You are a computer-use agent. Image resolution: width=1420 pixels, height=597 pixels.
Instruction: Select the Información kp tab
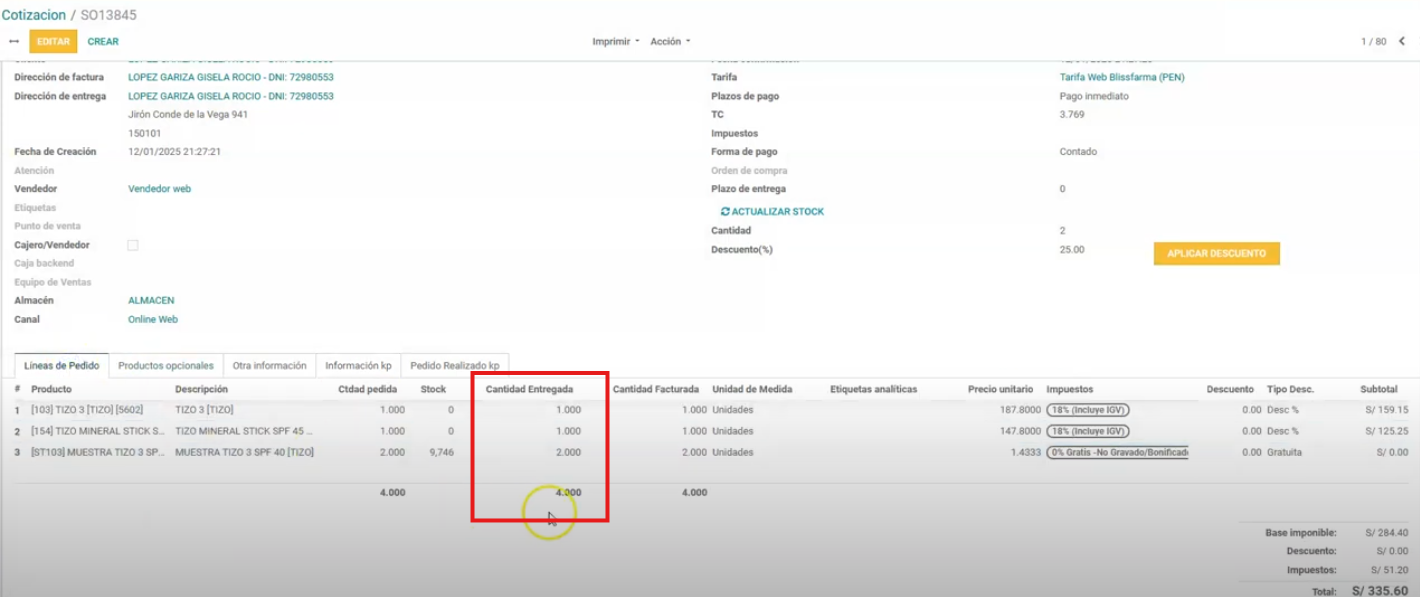point(358,366)
